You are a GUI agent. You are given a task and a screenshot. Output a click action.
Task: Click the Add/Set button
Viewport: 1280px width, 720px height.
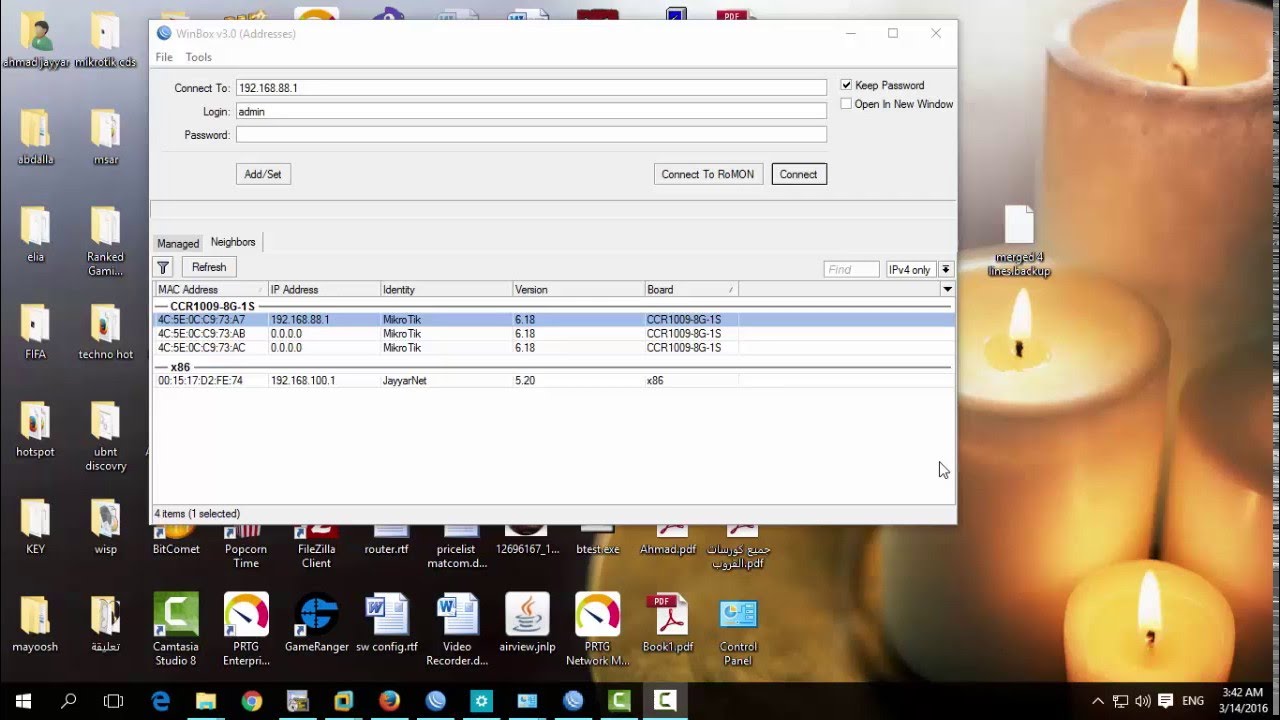[263, 174]
